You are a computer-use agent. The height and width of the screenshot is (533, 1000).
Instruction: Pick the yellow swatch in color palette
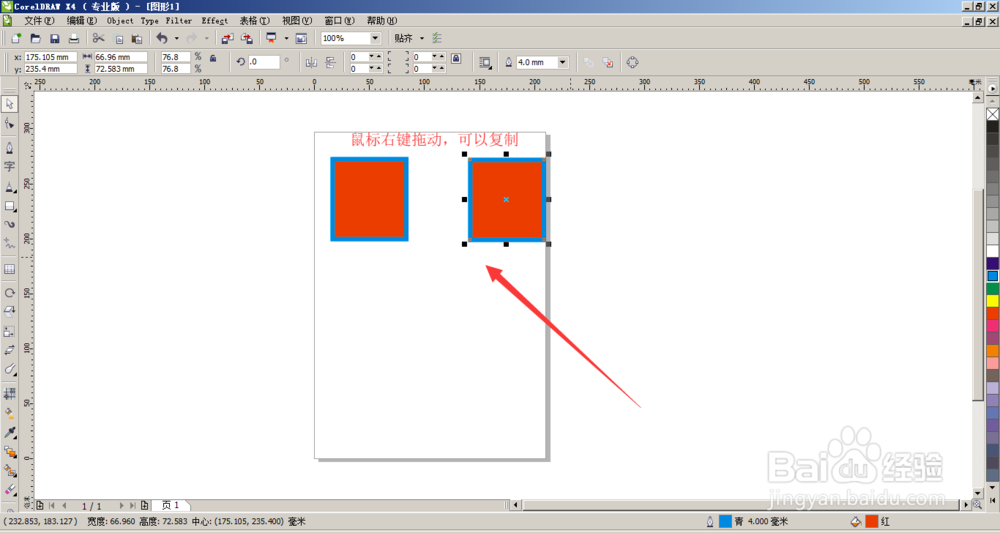(x=992, y=301)
